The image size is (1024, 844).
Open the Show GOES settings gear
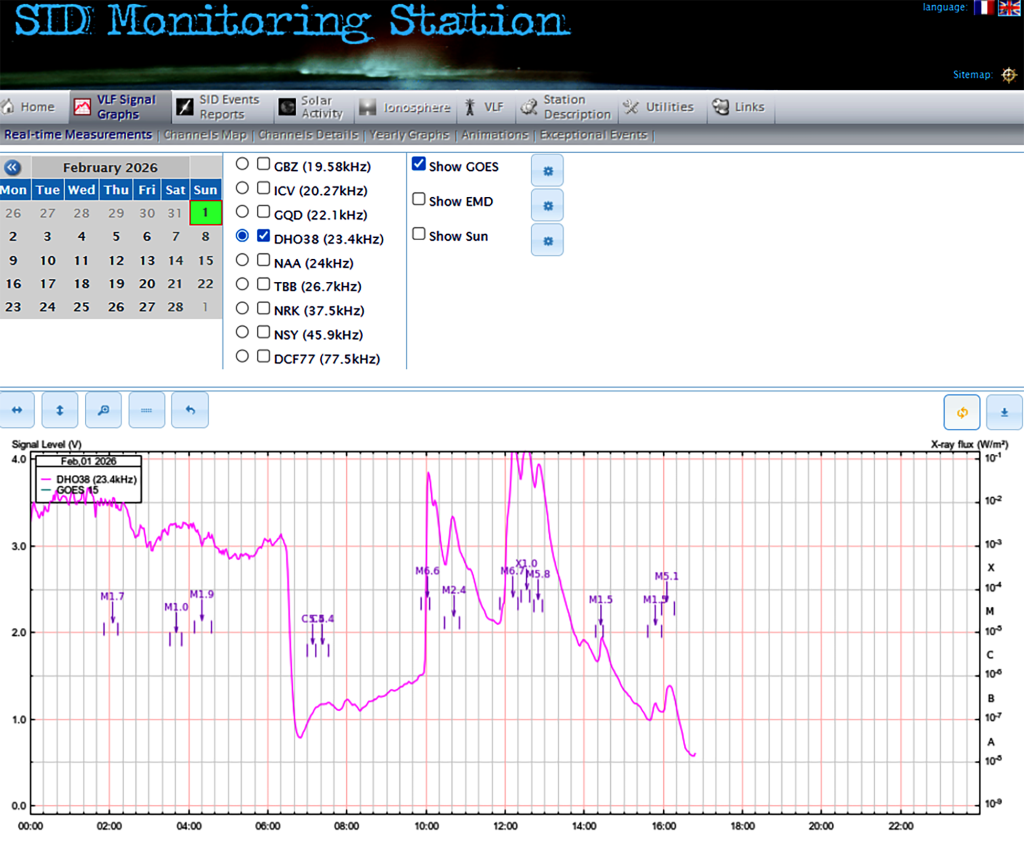pos(547,171)
